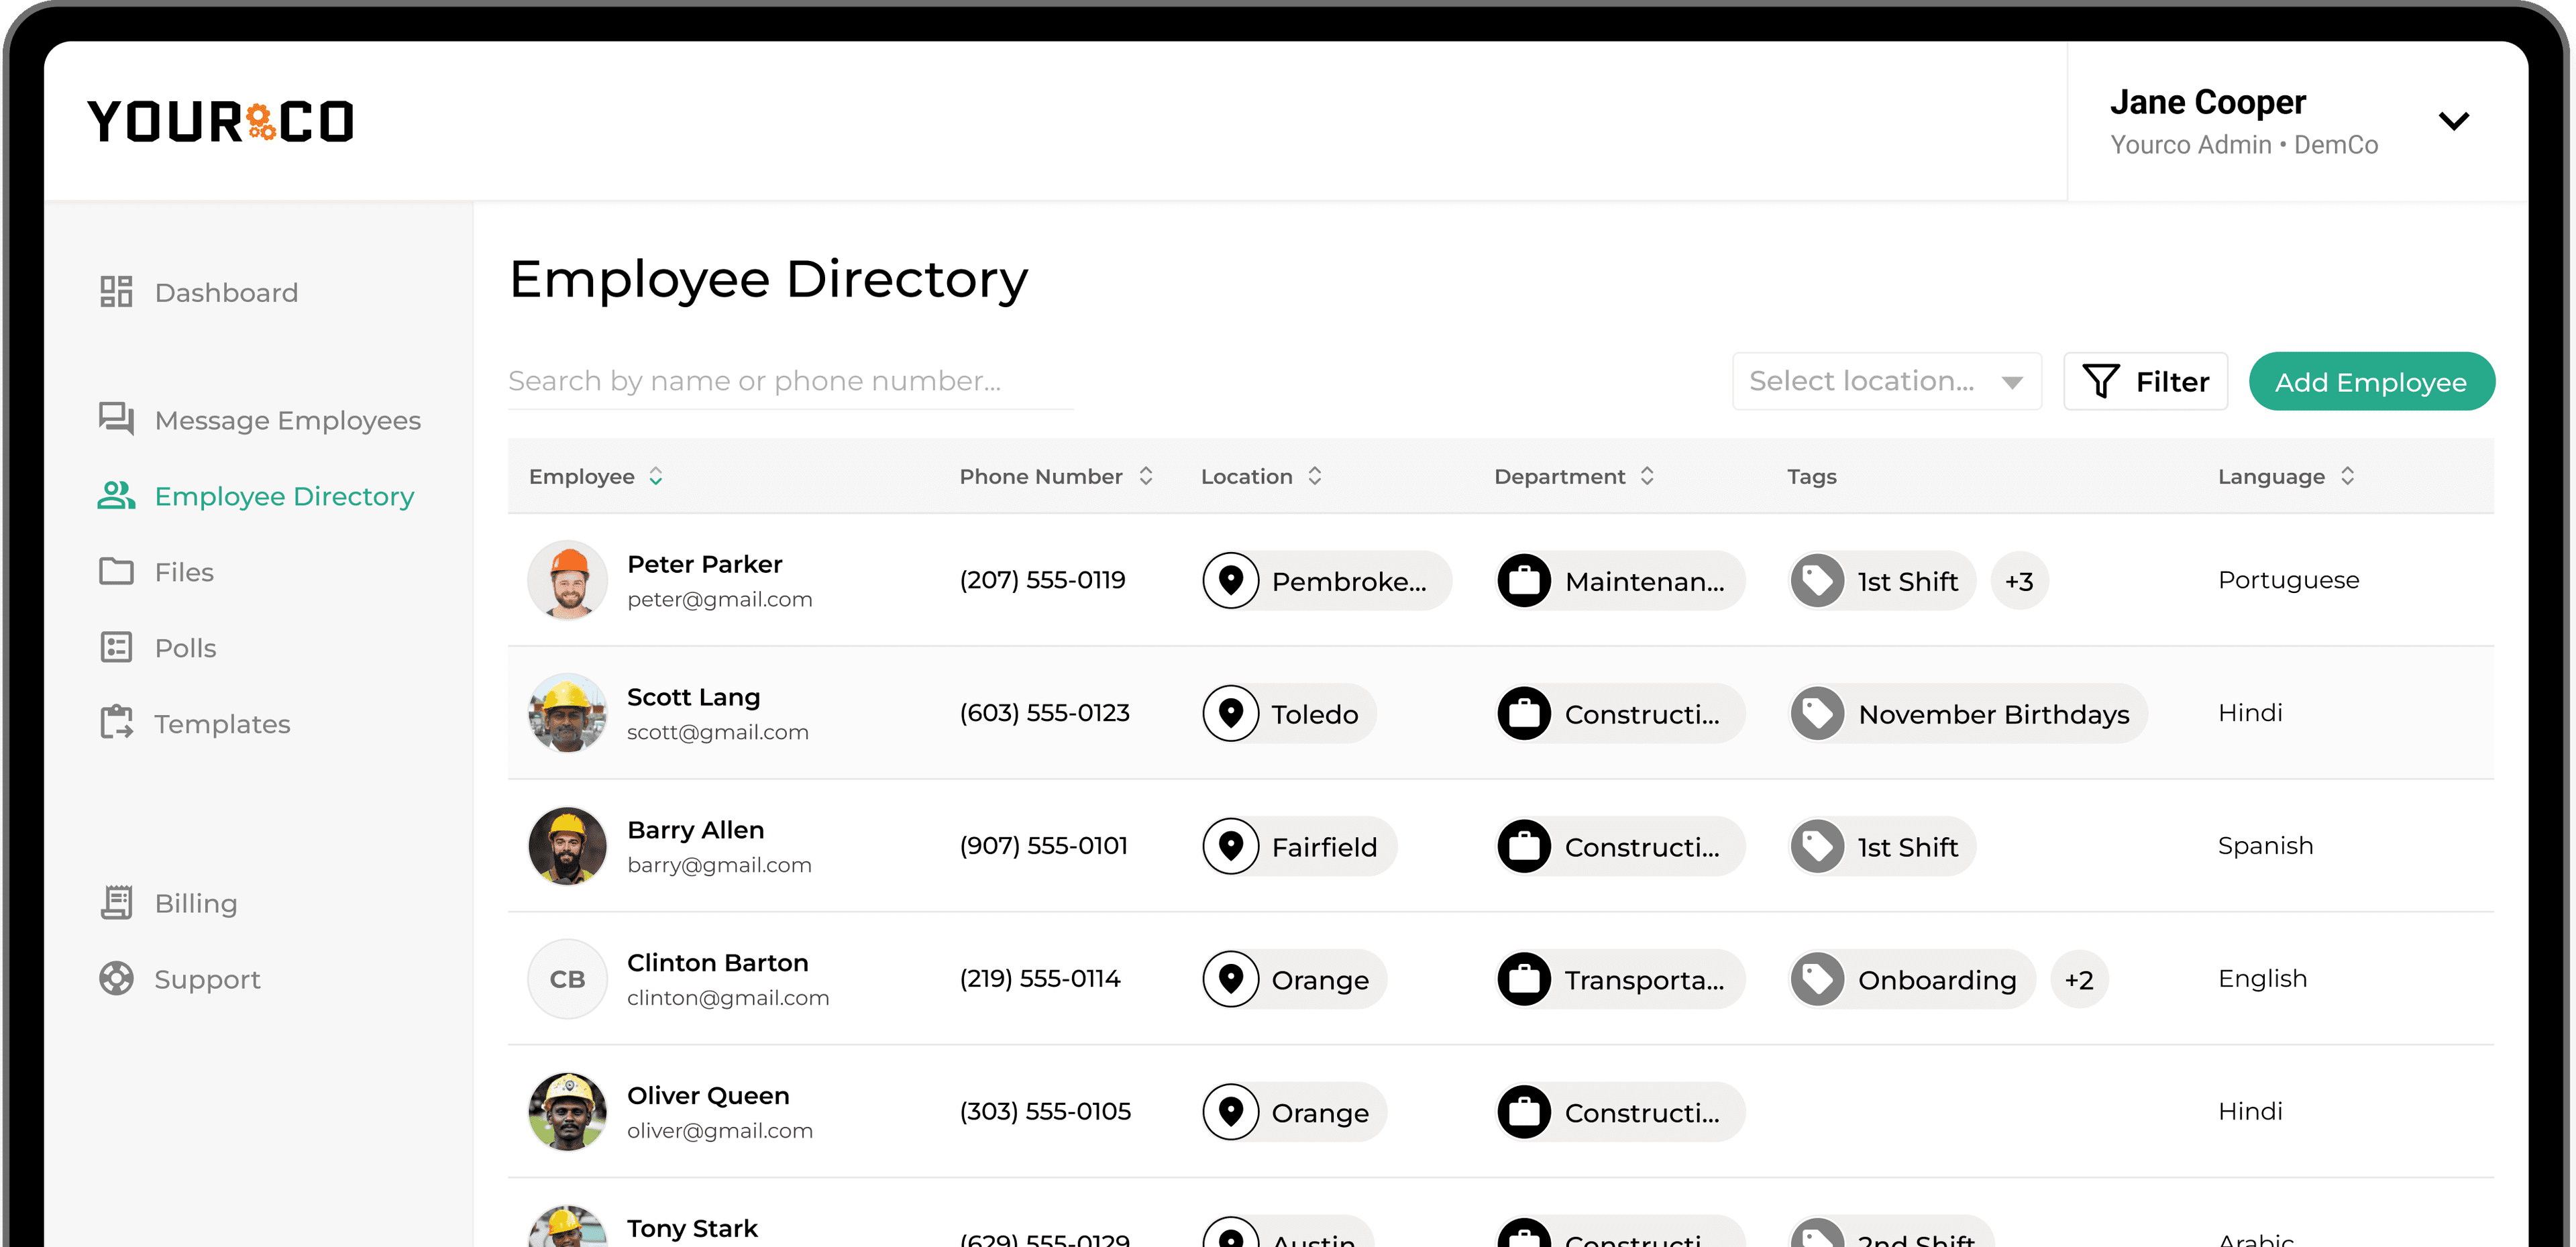
Task: Click Peter Parker's avatar photo
Action: (567, 580)
